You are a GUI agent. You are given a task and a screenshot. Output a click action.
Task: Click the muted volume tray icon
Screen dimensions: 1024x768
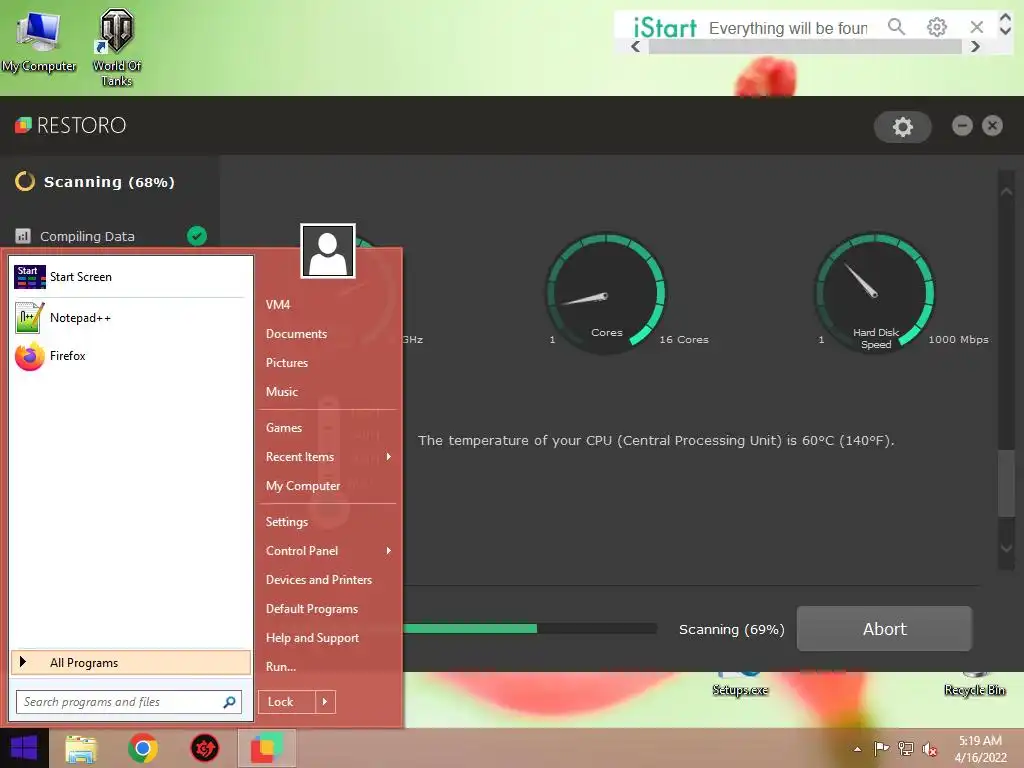[929, 749]
